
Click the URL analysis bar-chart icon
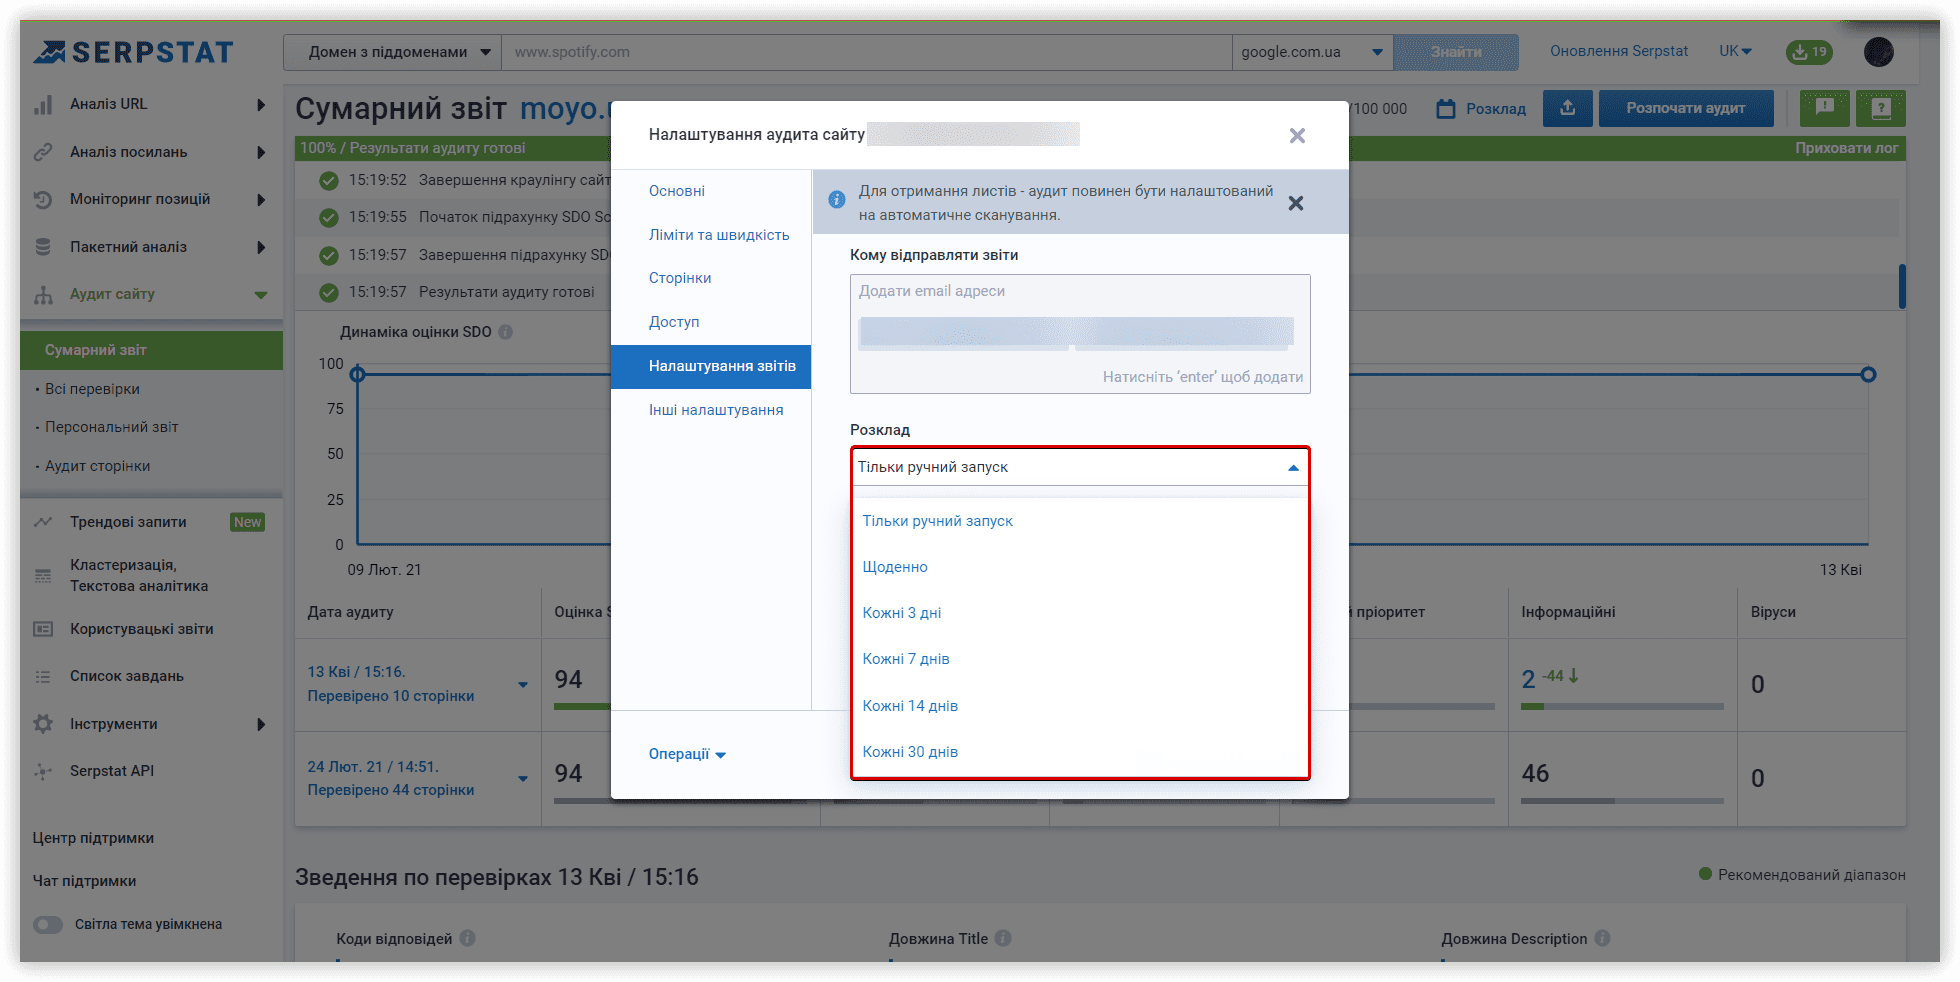pos(43,104)
